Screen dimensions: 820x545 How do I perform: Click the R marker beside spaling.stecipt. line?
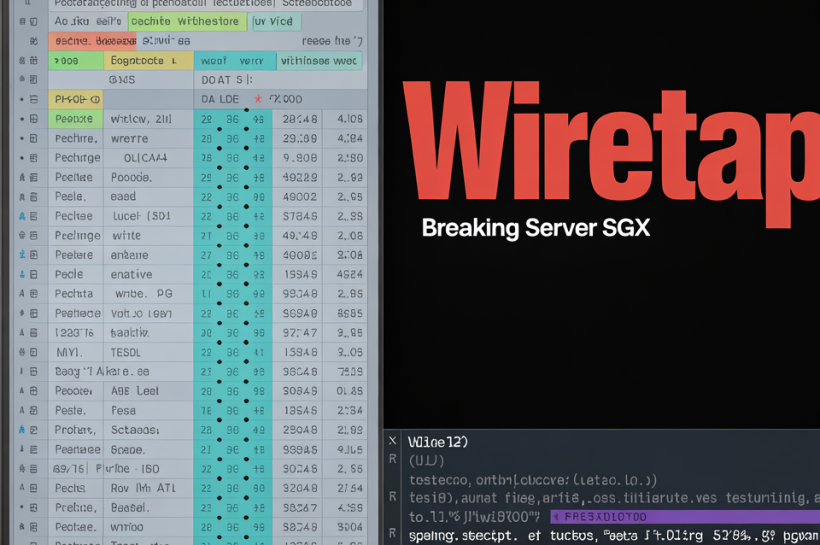392,534
